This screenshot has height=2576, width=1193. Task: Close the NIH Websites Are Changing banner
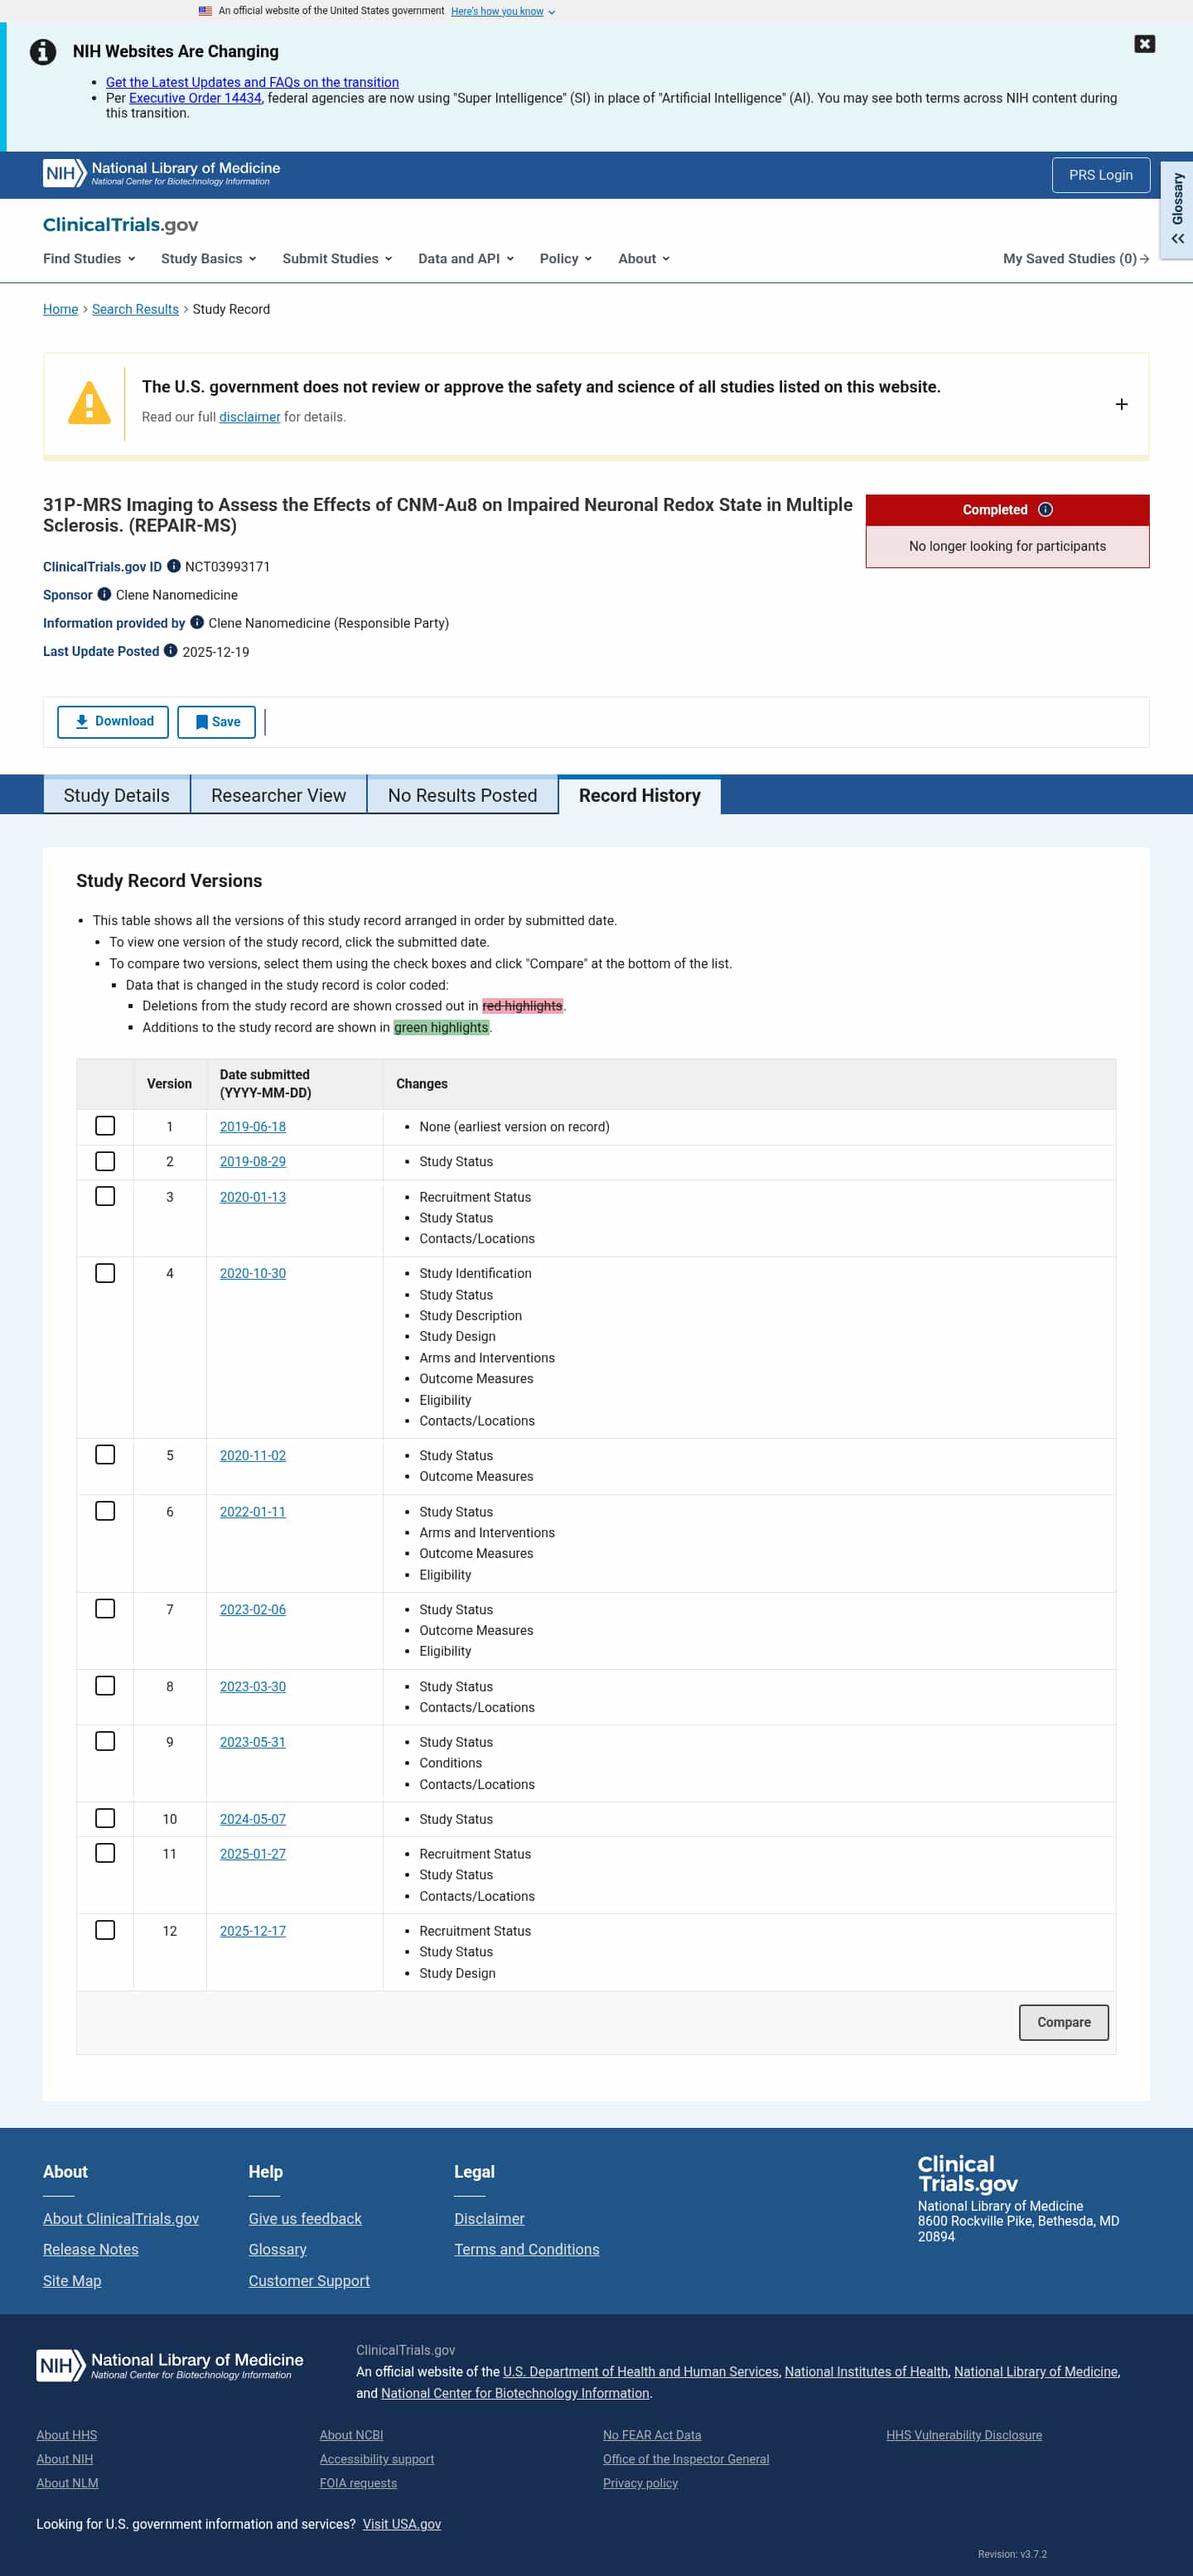(1144, 44)
